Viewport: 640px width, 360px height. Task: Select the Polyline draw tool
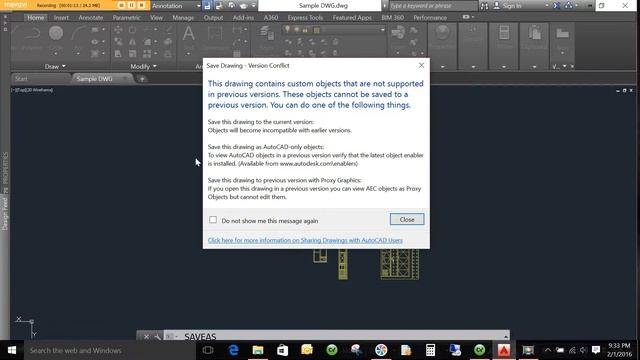[31, 33]
